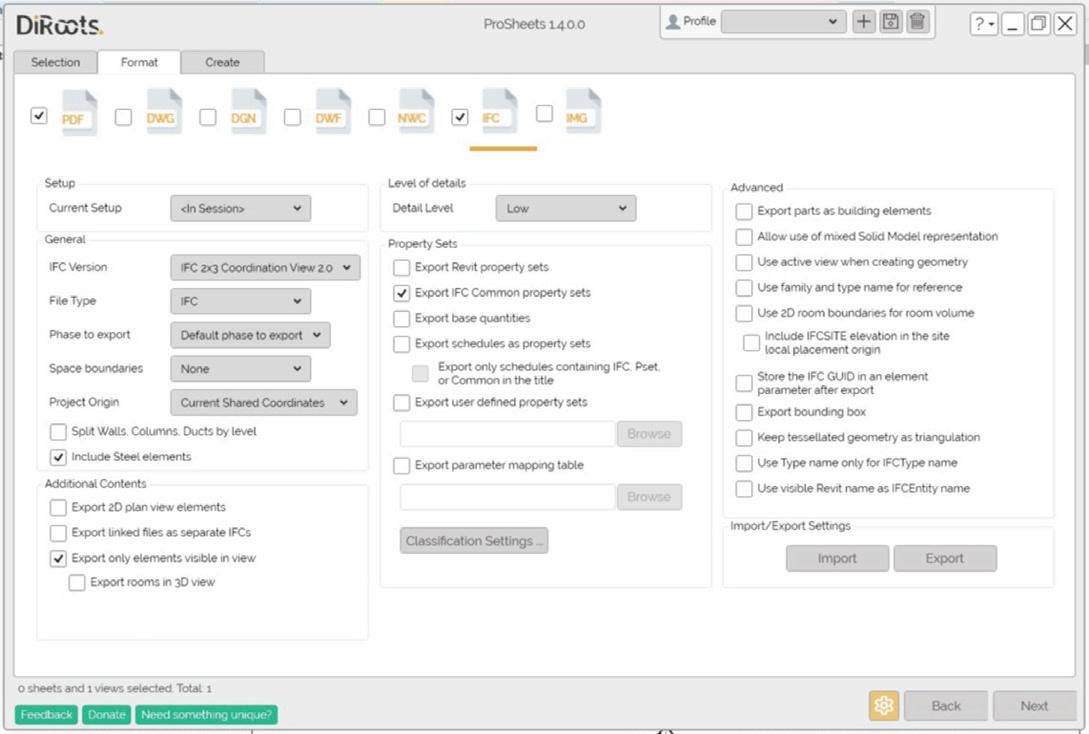This screenshot has width=1089, height=734.
Task: Check Use Type name only for IFCType name
Action: coord(744,463)
